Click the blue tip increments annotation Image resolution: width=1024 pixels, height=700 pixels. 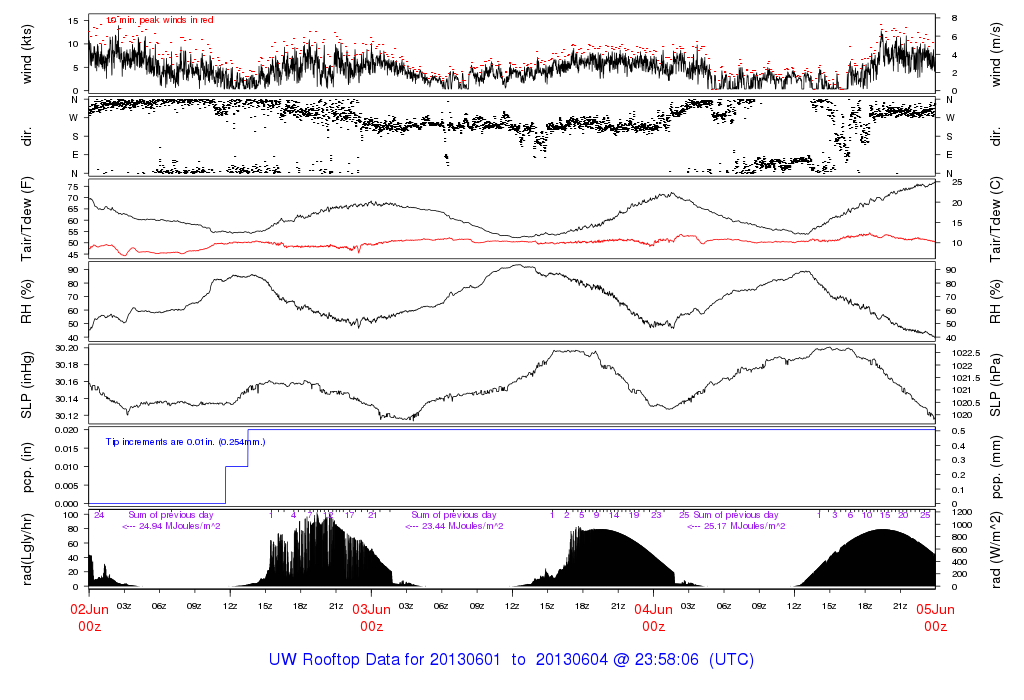(185, 441)
